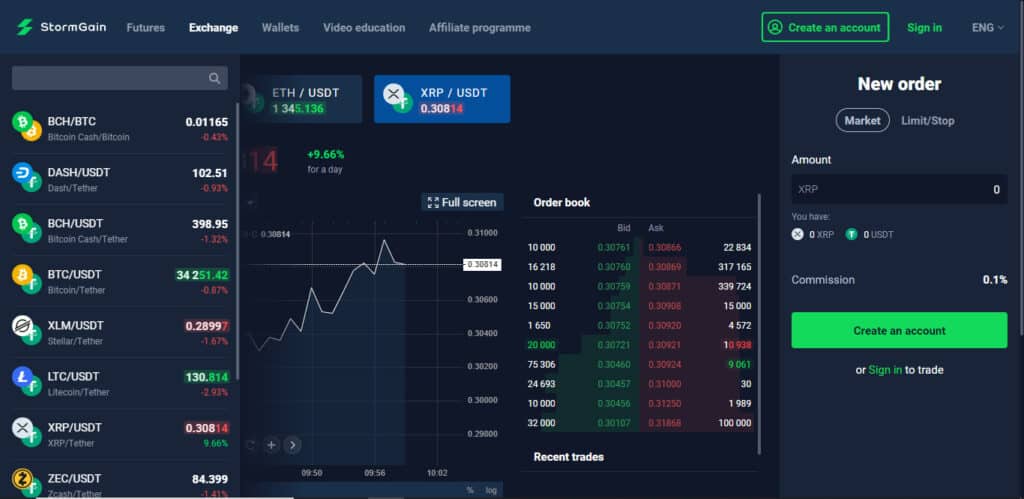Screen dimensions: 1024x499
Task: Select BCH/USDT price 398.95
Action: pyautogui.click(x=210, y=224)
